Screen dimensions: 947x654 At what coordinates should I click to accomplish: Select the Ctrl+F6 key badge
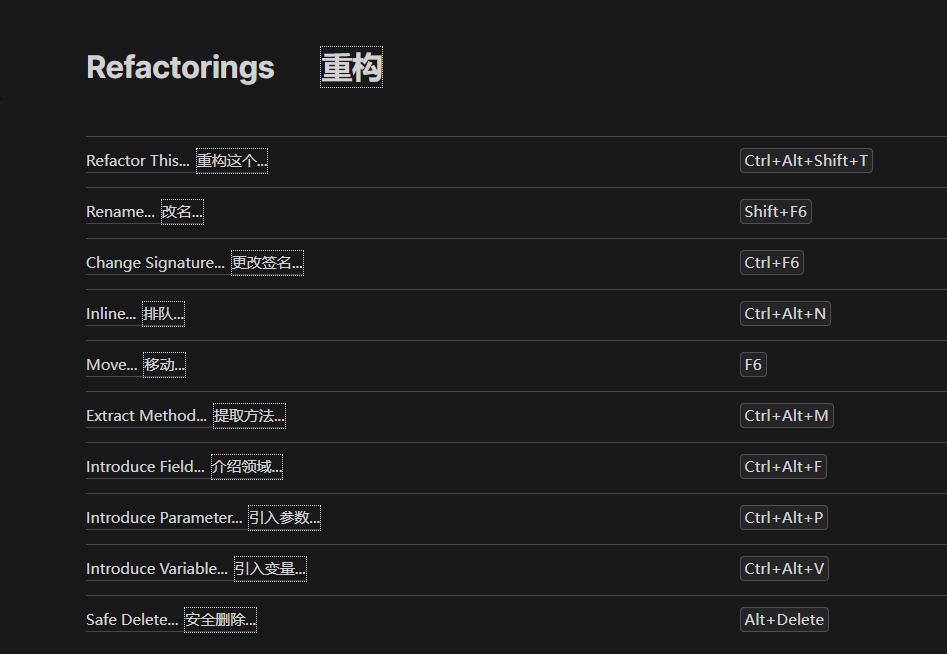pos(771,263)
